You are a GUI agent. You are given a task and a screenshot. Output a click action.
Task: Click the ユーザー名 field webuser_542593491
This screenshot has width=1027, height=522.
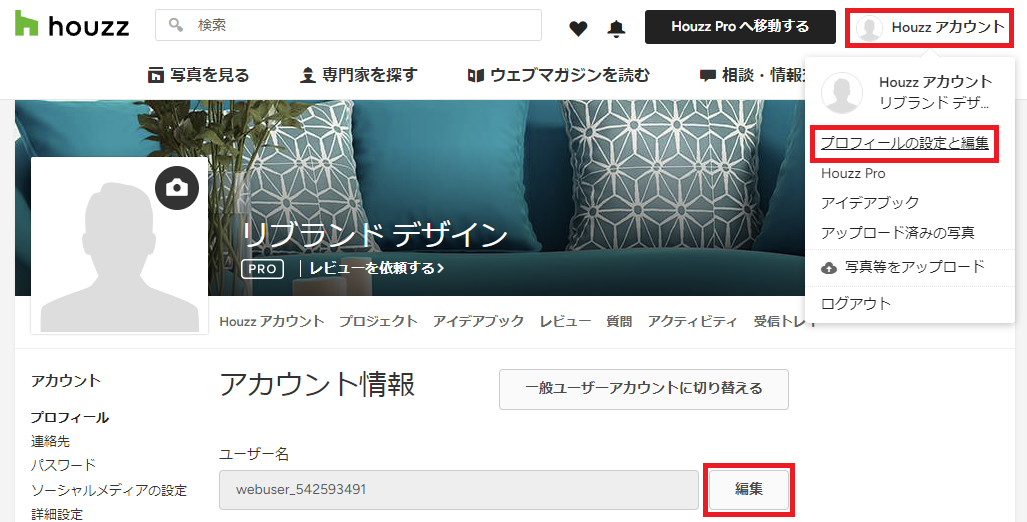(x=458, y=489)
